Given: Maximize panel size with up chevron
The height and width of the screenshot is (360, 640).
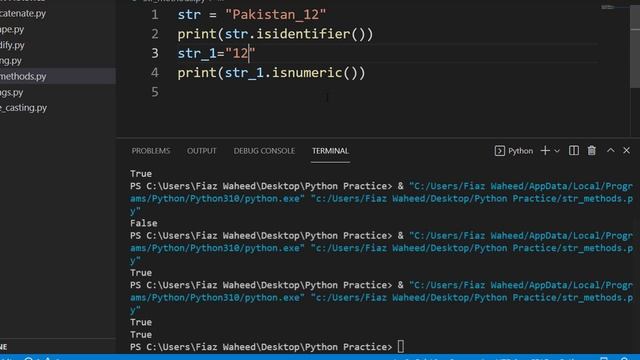Looking at the screenshot, I should (610, 150).
